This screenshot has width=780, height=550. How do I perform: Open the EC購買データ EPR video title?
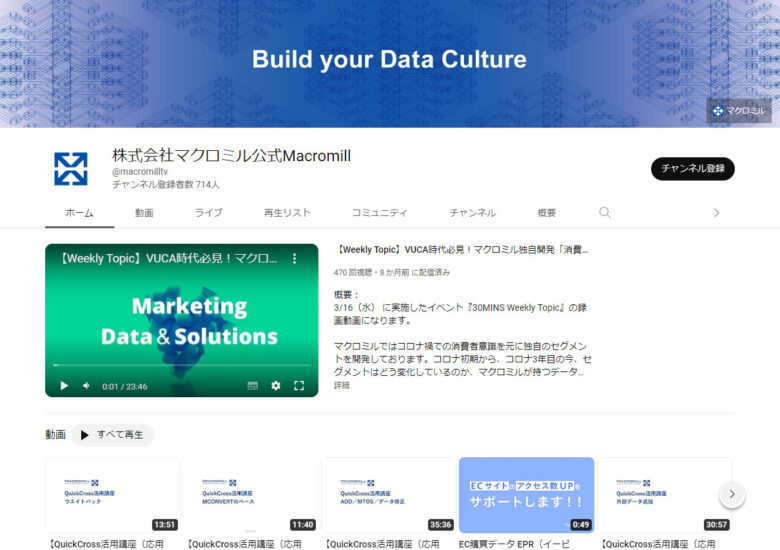point(514,544)
